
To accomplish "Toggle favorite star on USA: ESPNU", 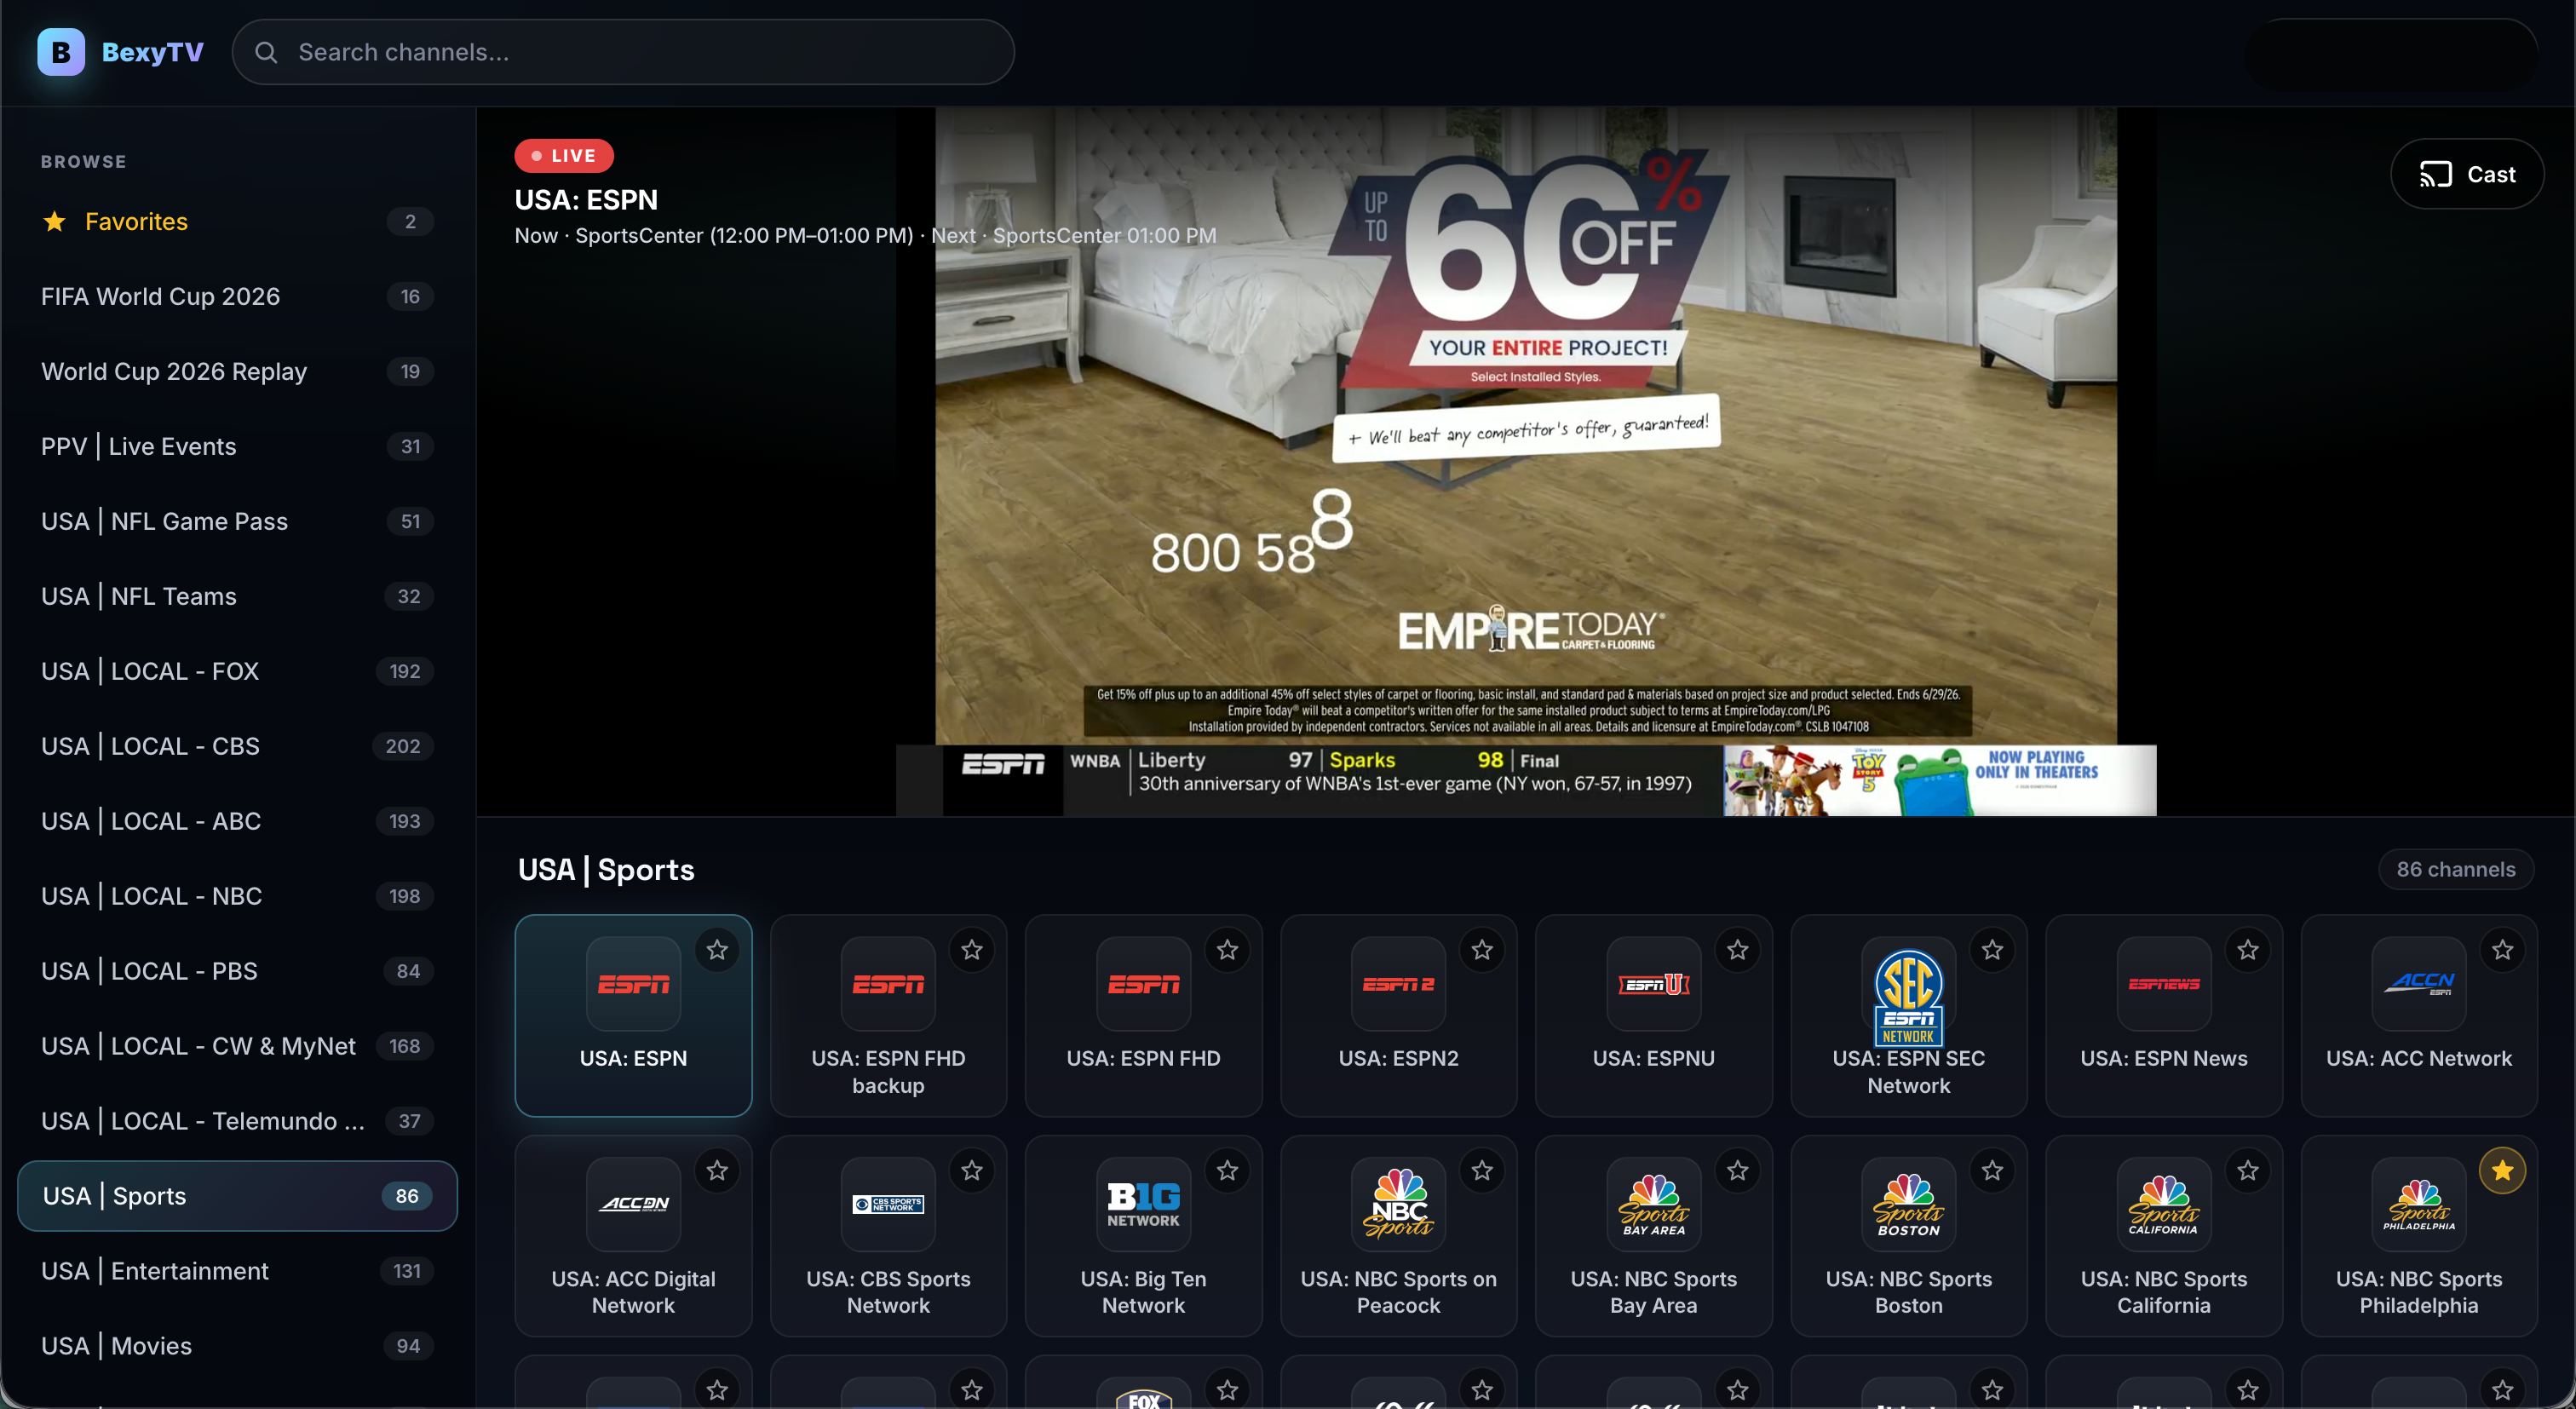I will (1738, 950).
